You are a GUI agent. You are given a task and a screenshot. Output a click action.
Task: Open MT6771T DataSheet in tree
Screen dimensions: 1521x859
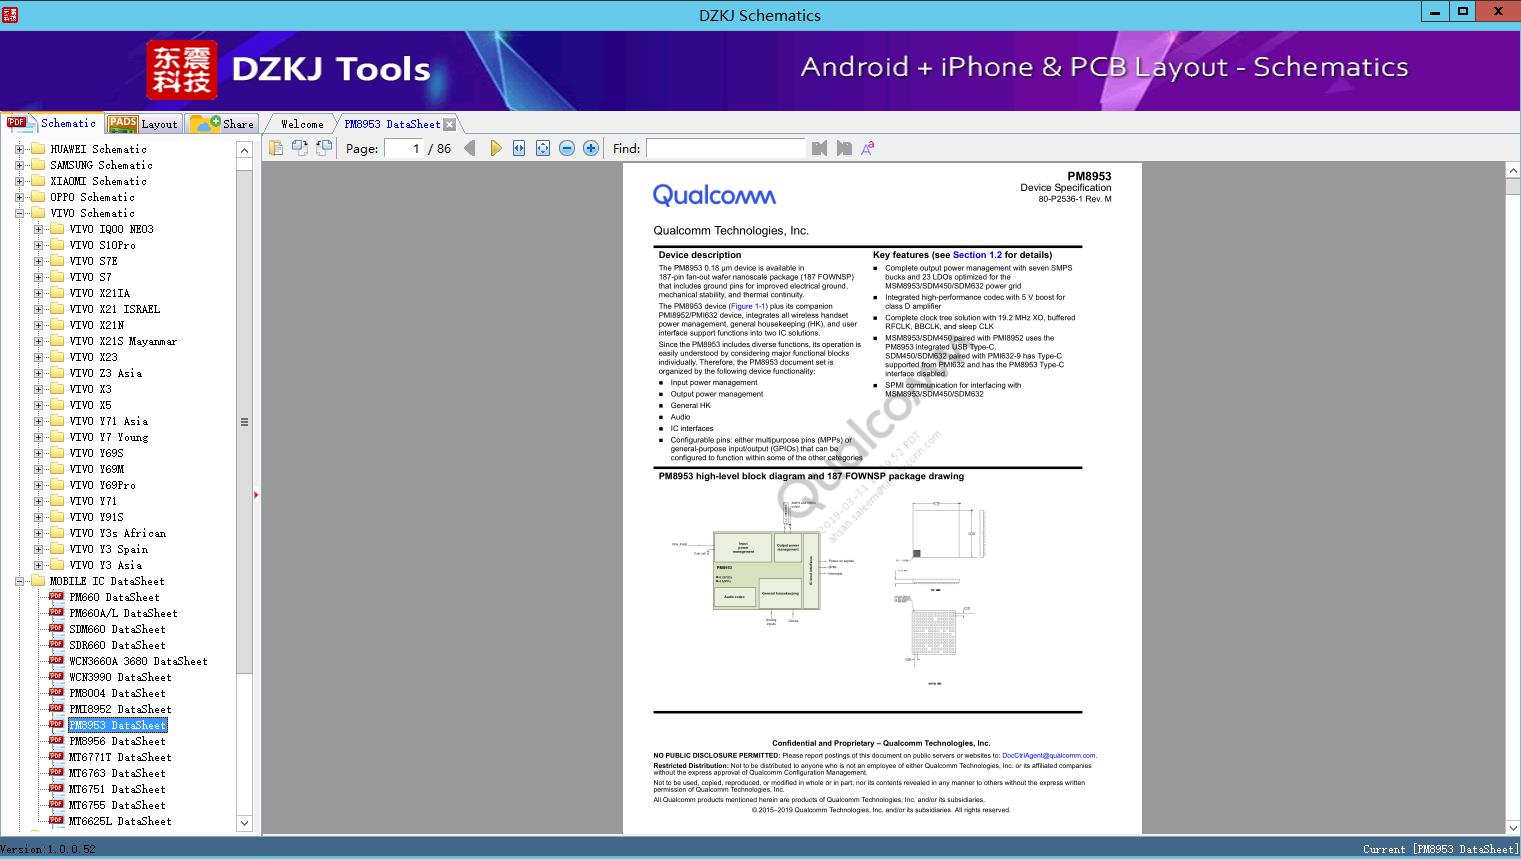click(120, 757)
